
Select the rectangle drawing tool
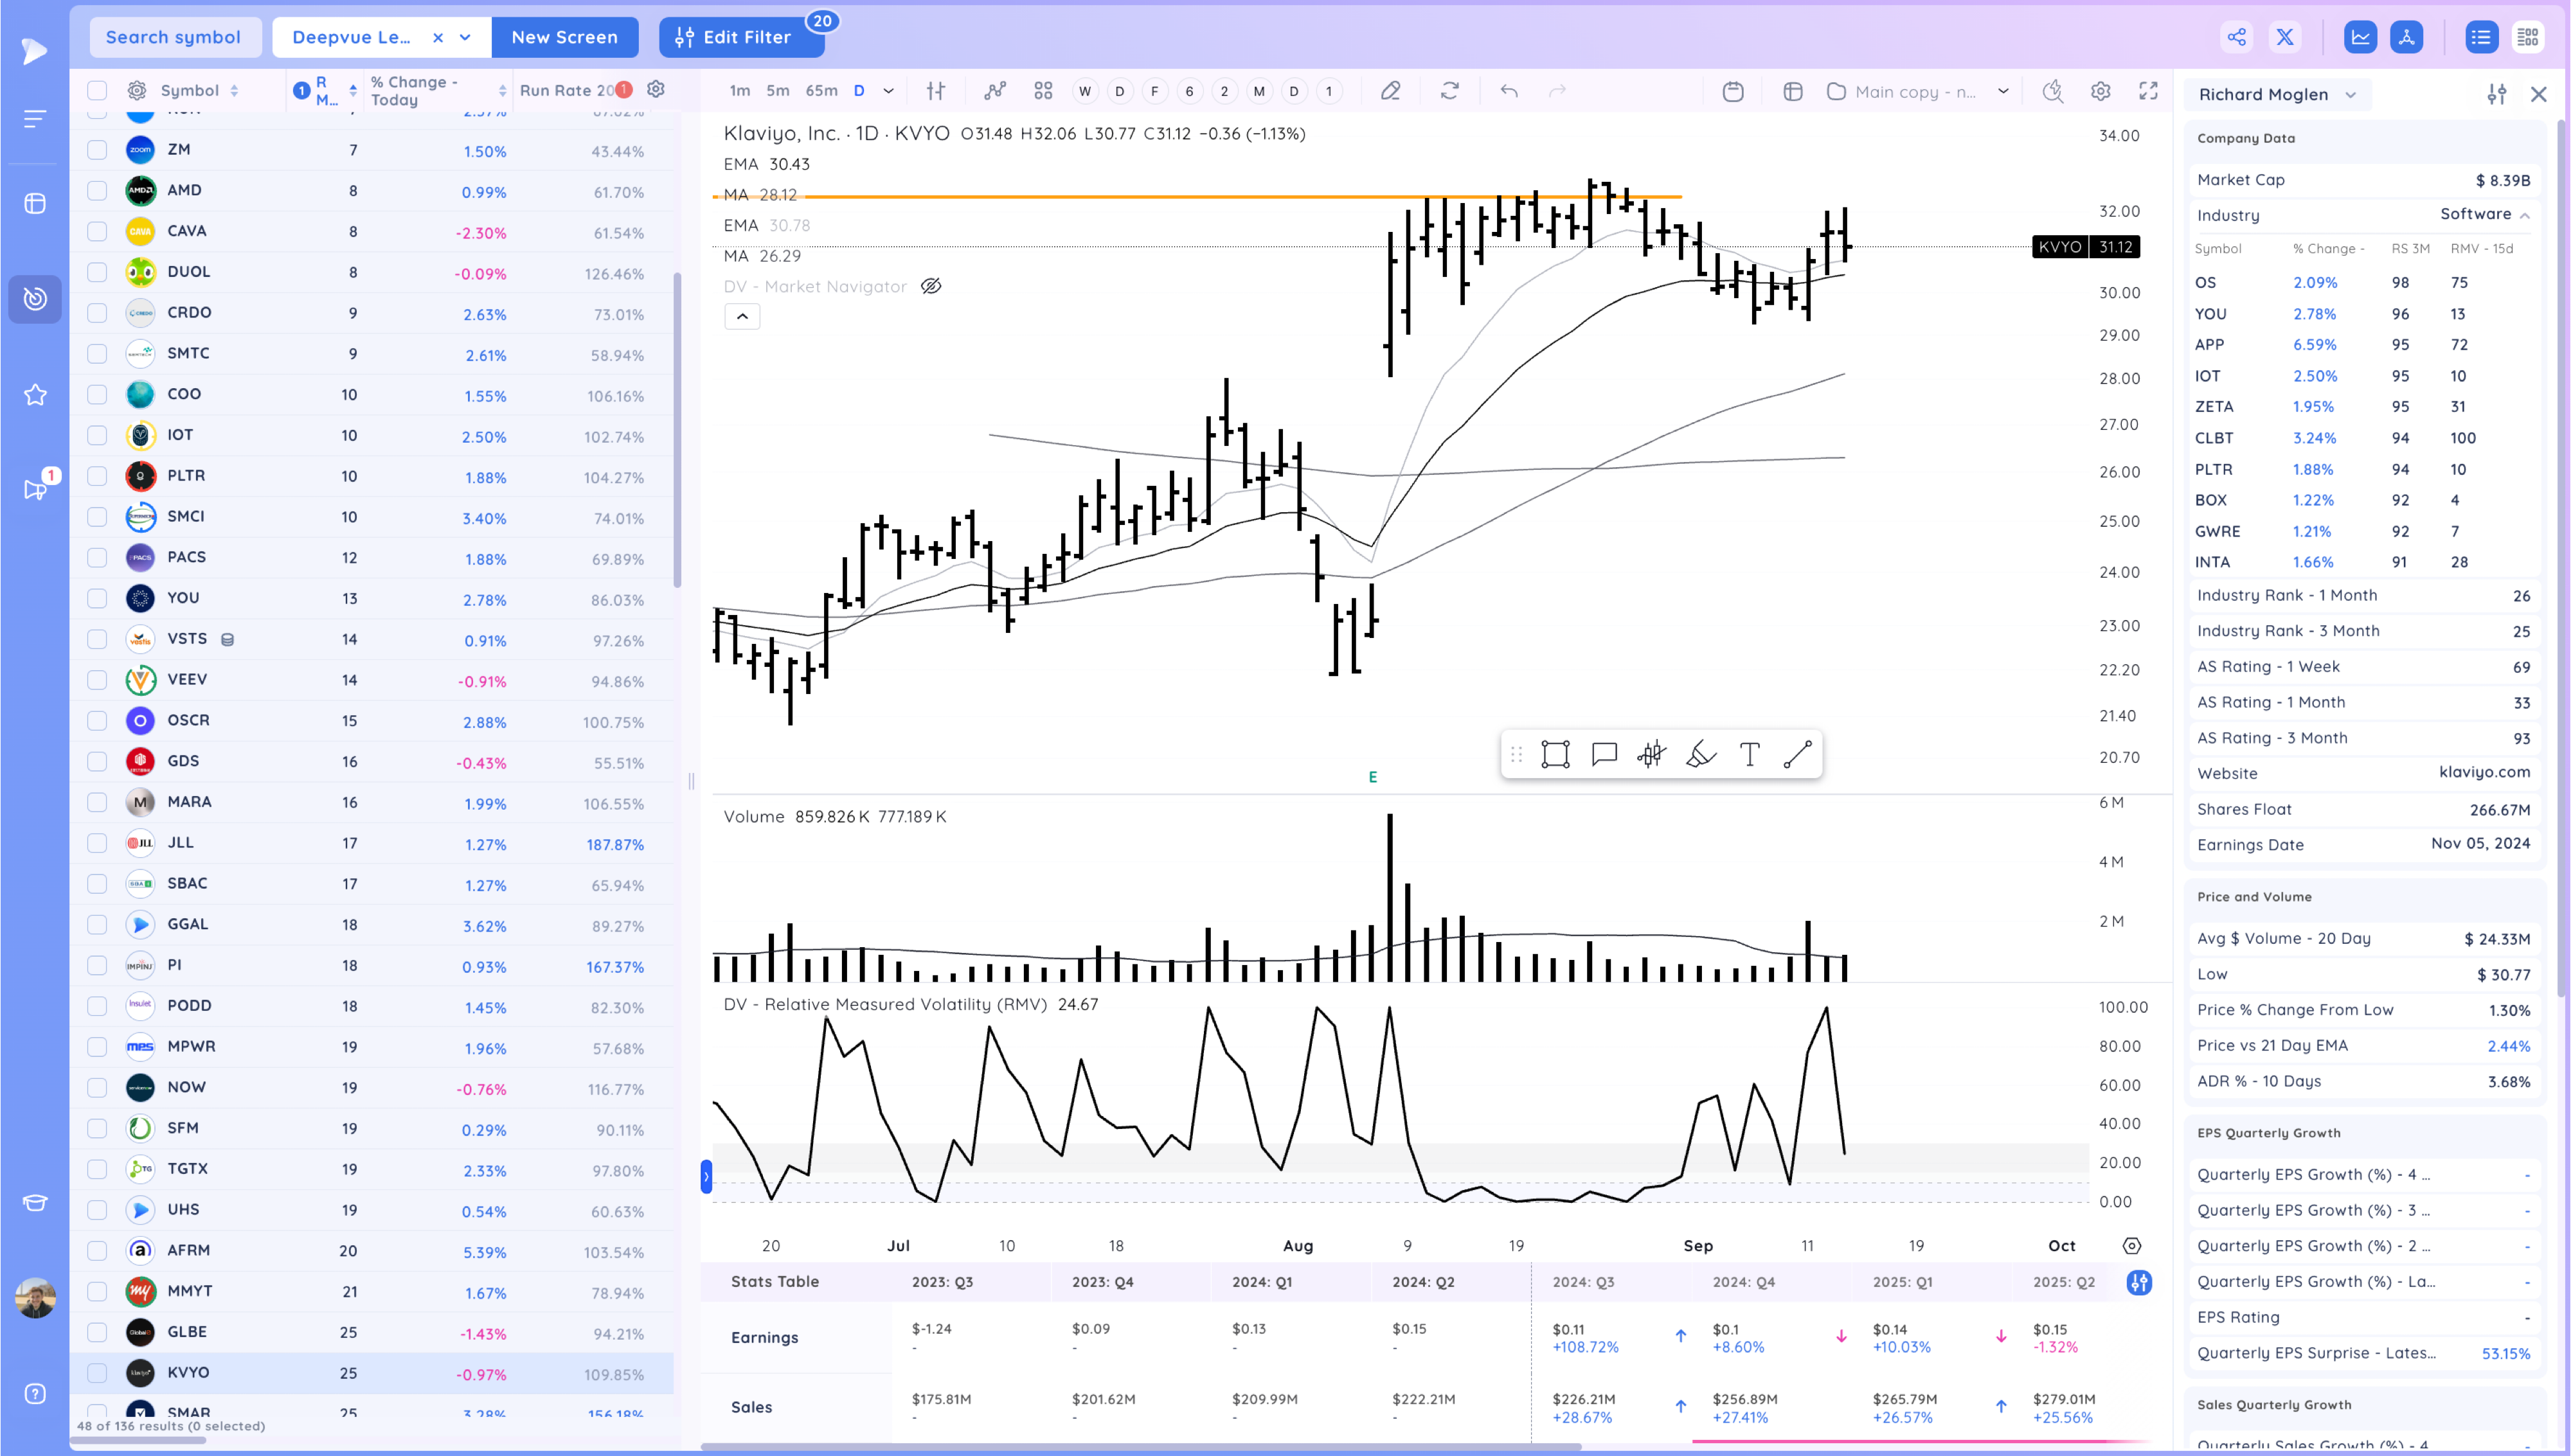coord(1555,754)
